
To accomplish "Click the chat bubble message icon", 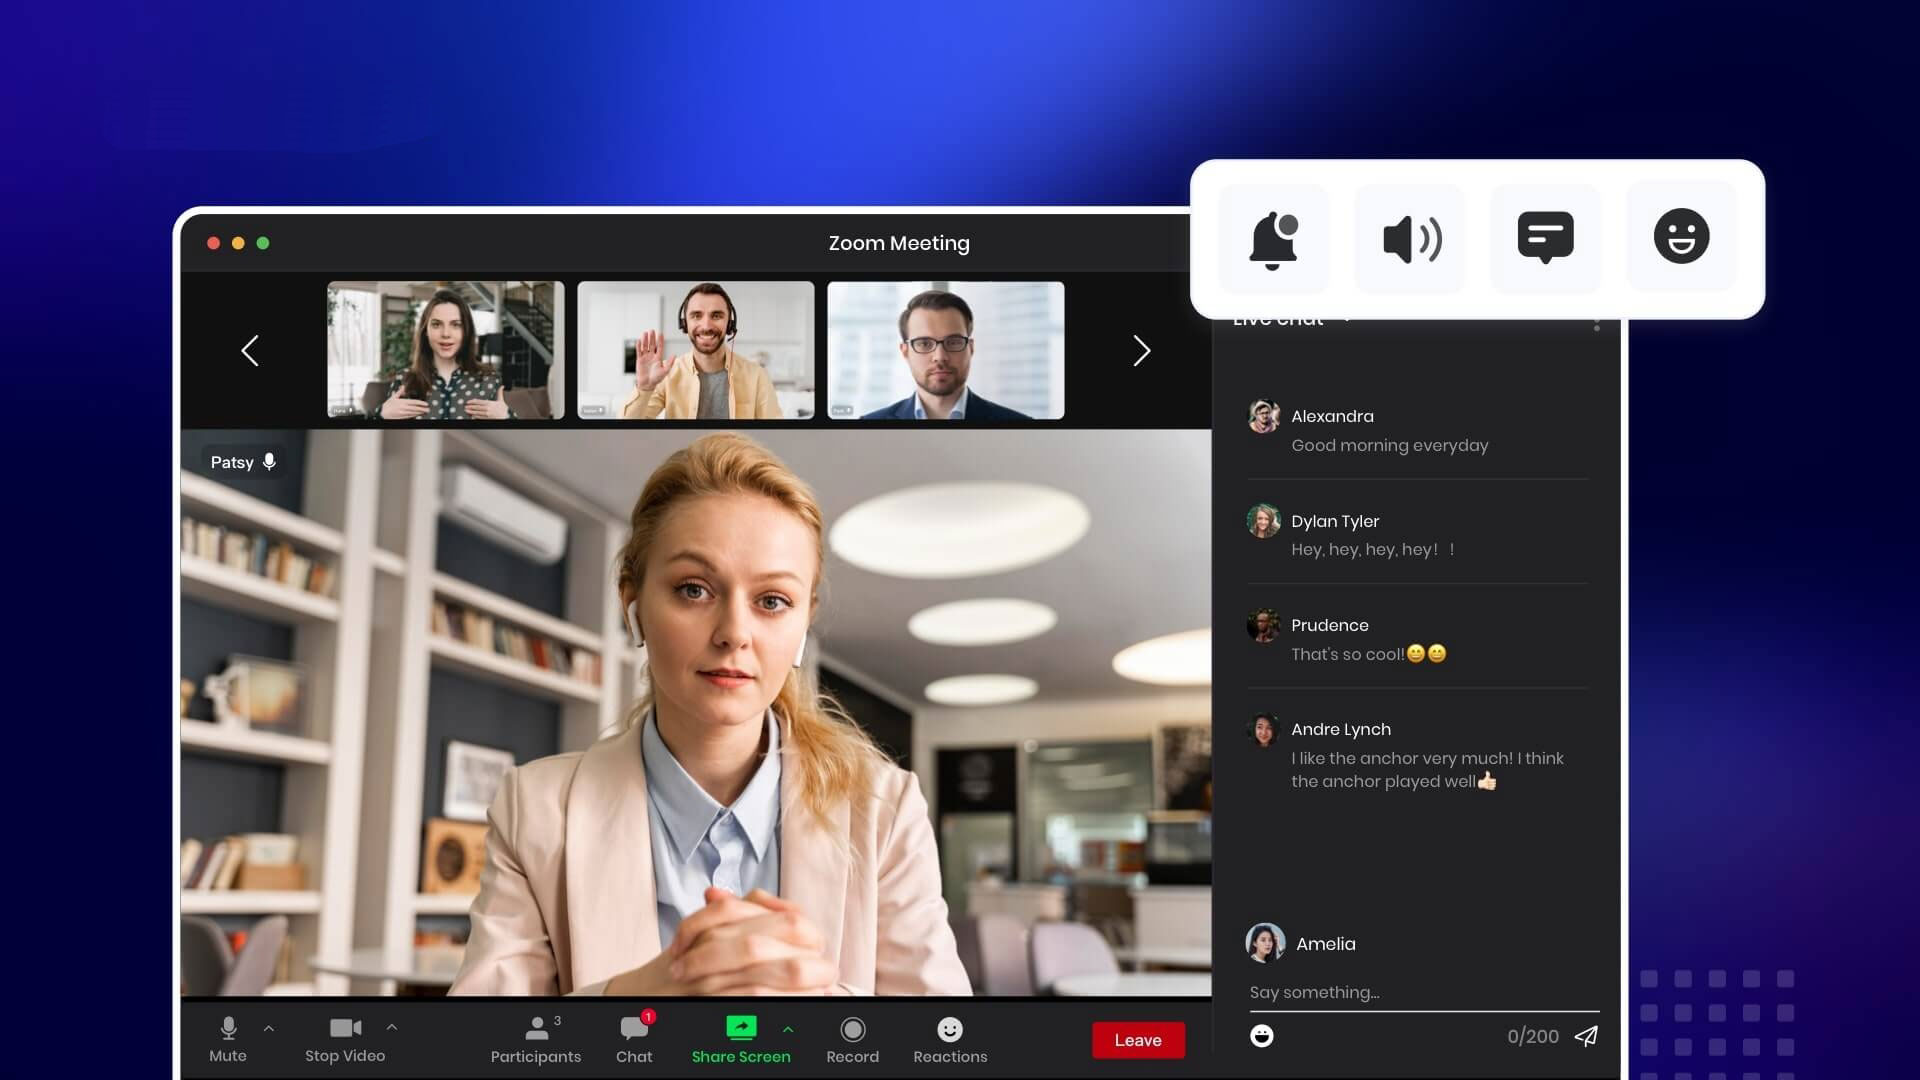I will 1546,239.
